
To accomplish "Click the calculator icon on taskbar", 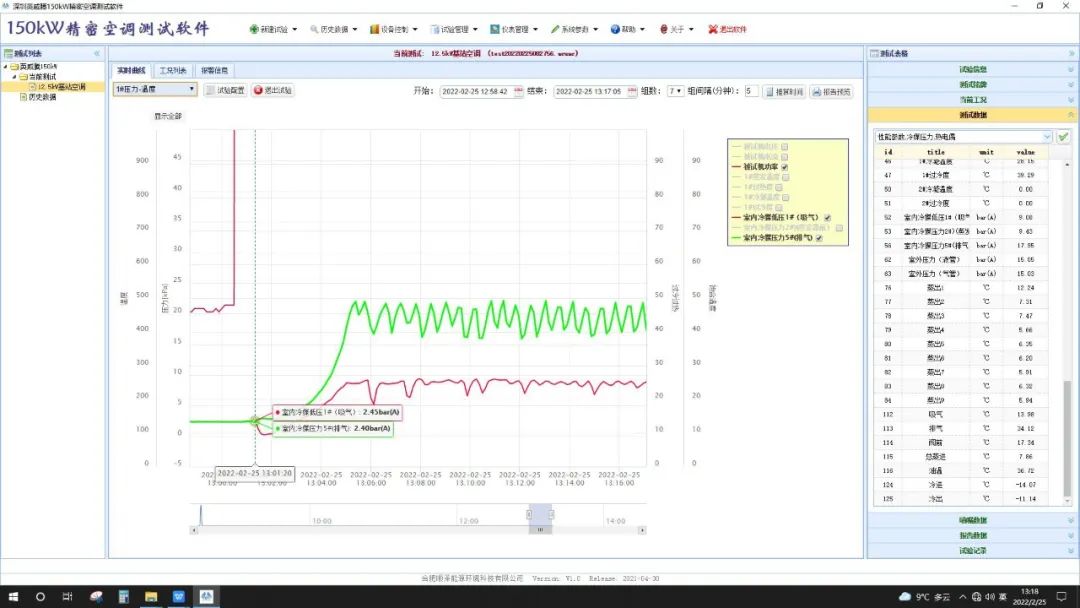I will pyautogui.click(x=123, y=597).
